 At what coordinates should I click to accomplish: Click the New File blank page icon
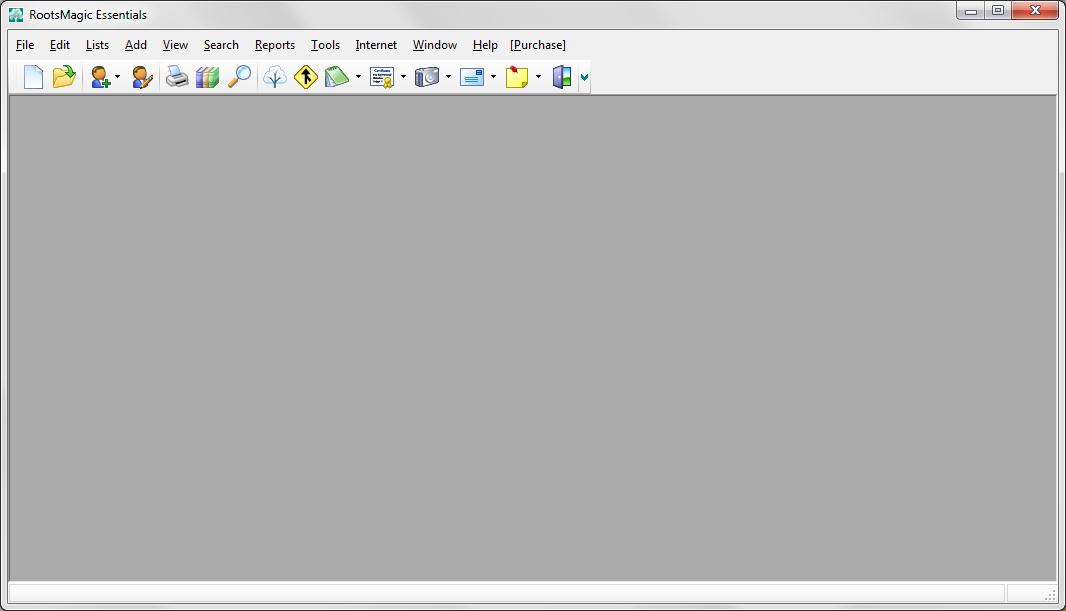click(32, 77)
